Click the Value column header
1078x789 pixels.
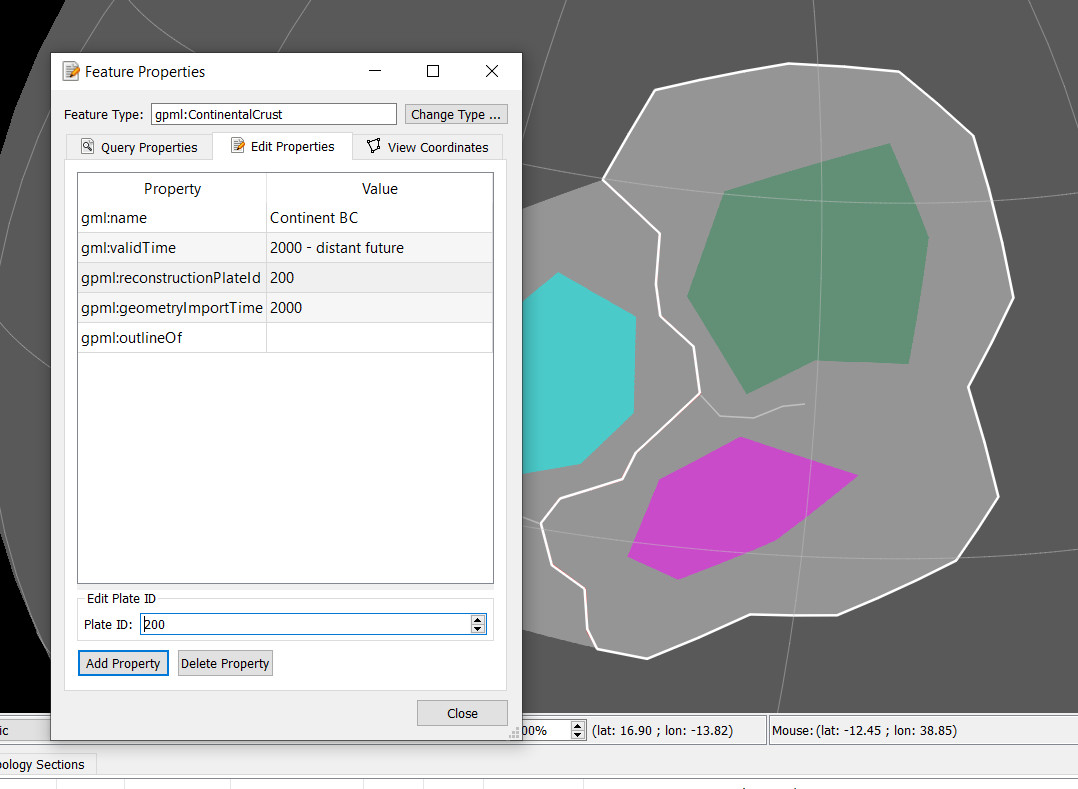380,189
